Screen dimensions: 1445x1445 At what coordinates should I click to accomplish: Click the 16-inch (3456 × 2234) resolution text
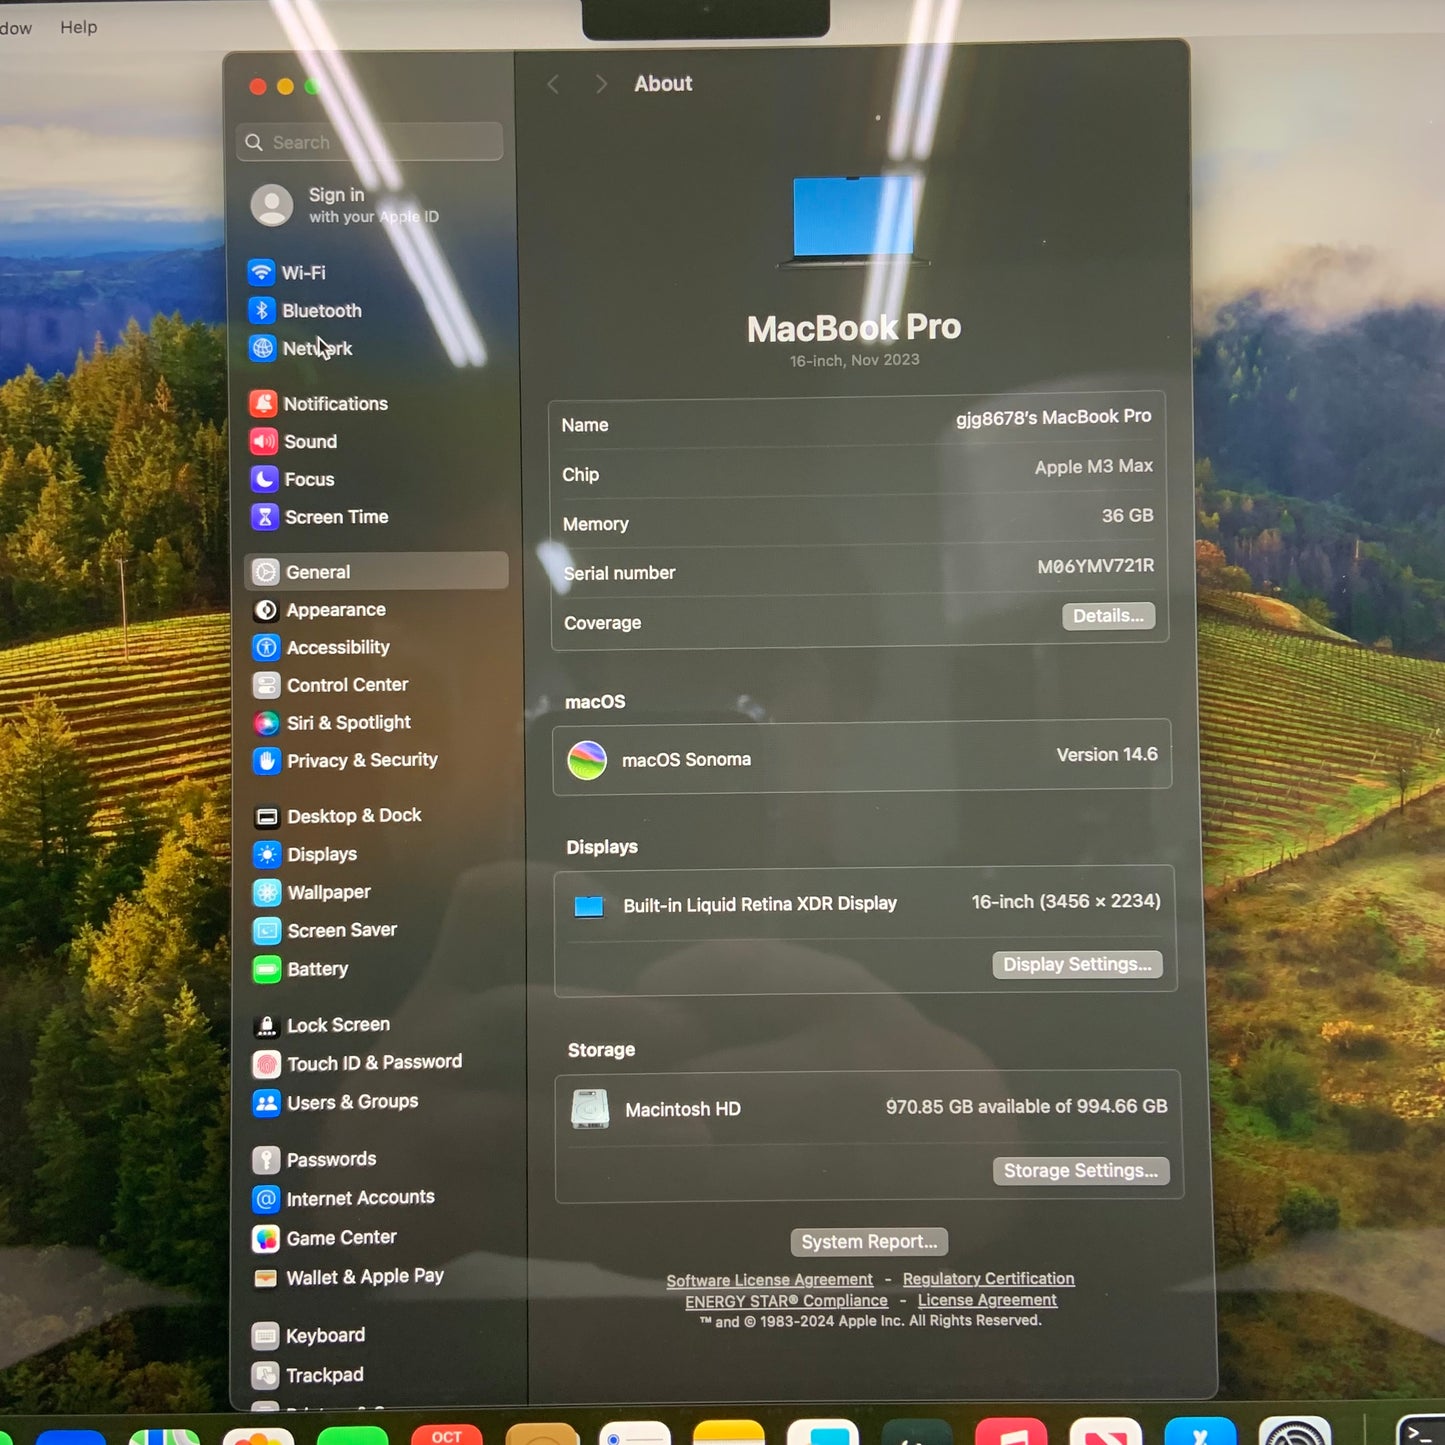pyautogui.click(x=1066, y=902)
